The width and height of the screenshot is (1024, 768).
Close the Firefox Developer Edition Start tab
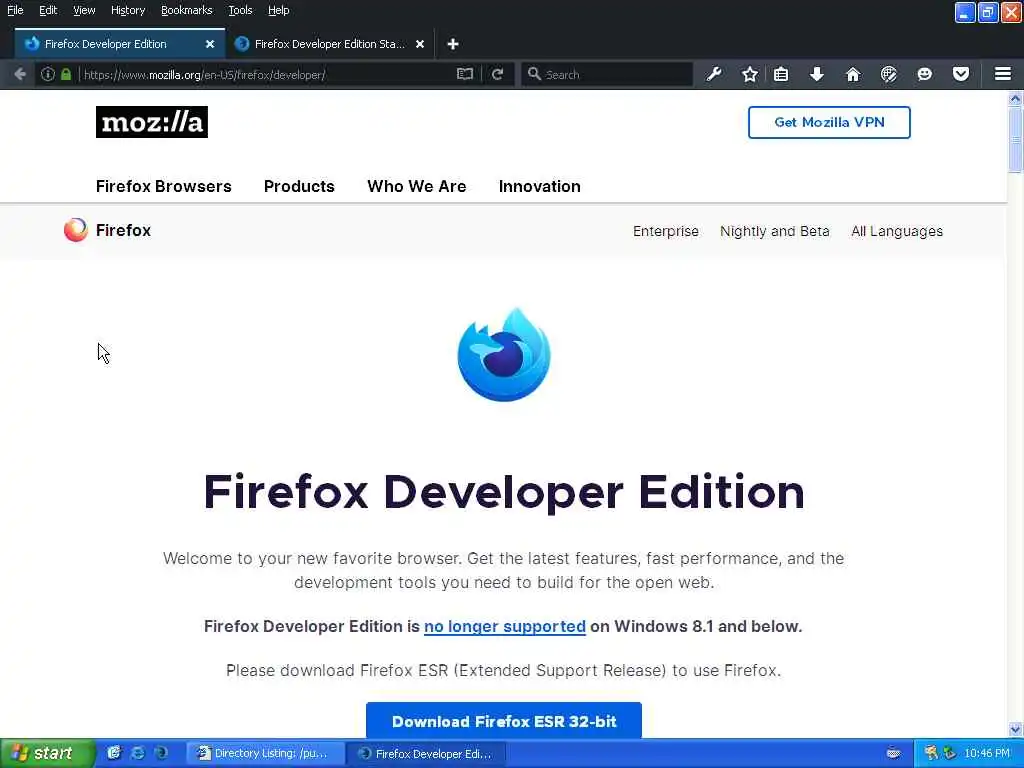(420, 44)
